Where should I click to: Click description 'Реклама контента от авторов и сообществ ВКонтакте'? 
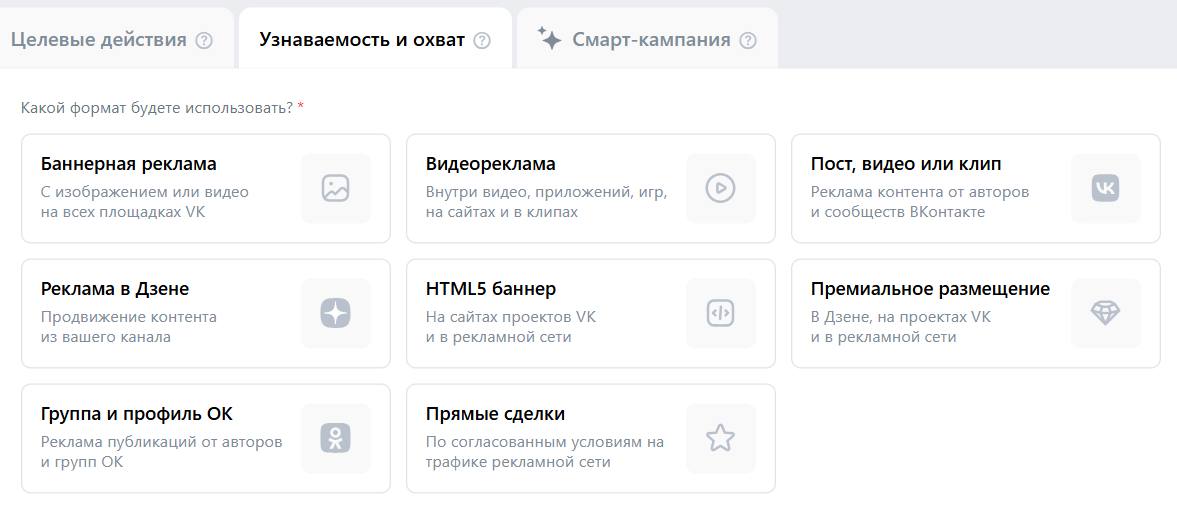(920, 202)
